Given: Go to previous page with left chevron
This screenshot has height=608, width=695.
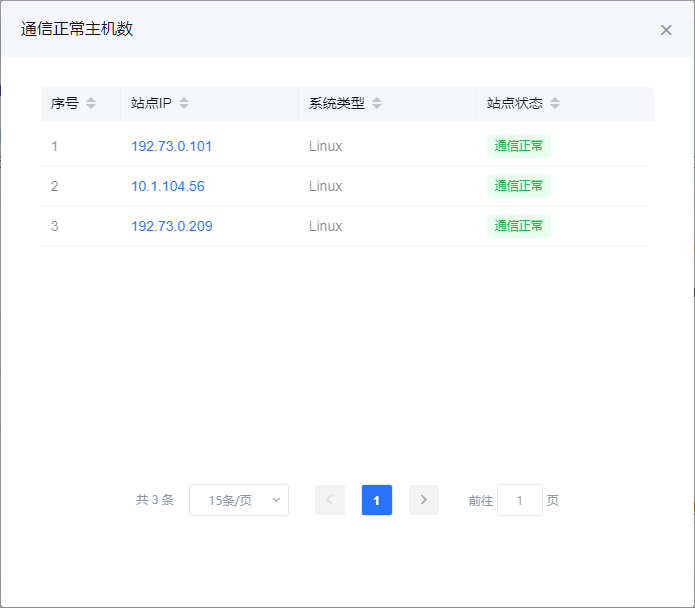Looking at the screenshot, I should pos(330,500).
